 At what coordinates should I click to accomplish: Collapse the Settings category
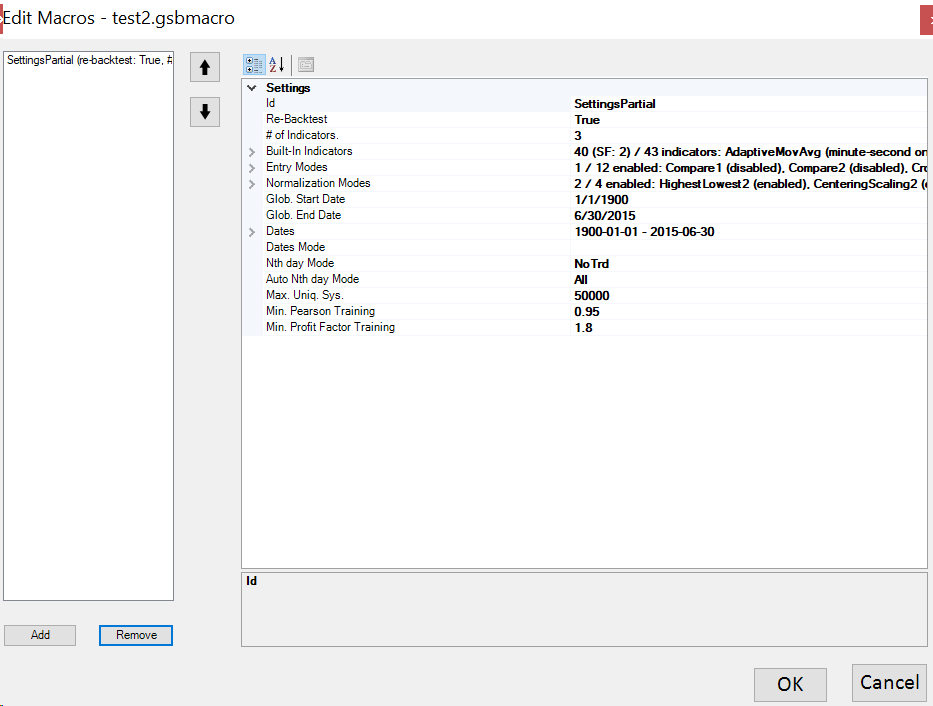click(252, 88)
